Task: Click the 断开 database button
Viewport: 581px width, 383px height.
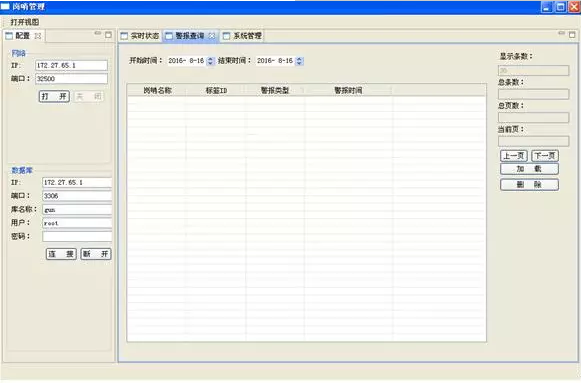Action: (96, 254)
